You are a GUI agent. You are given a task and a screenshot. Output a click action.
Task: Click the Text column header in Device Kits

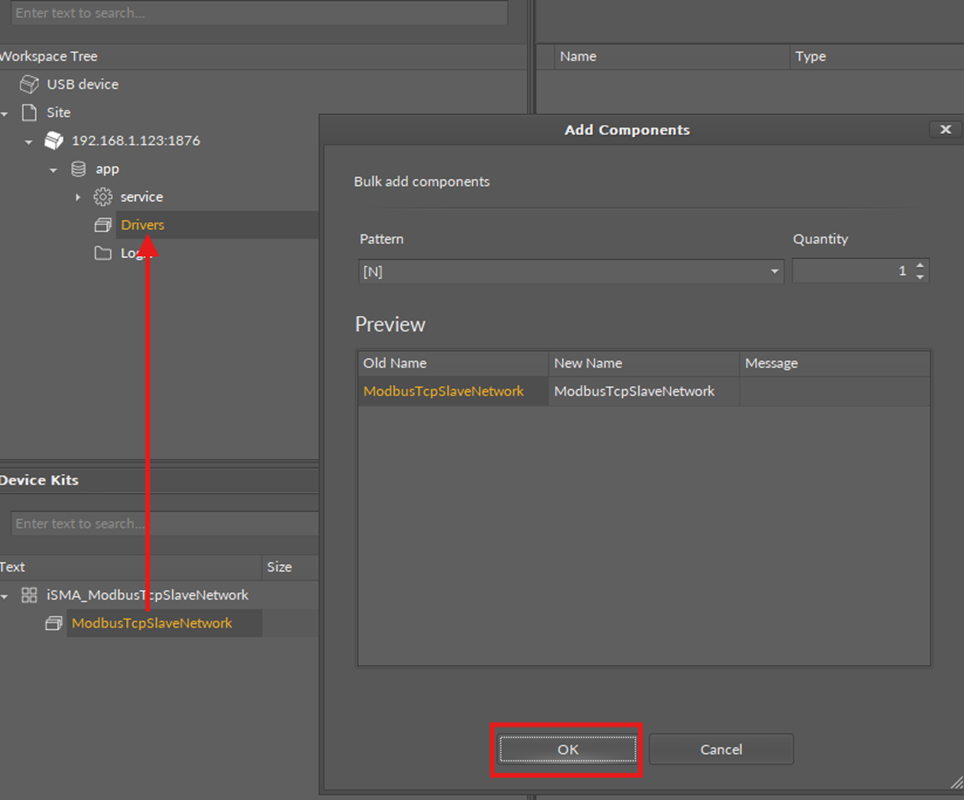pyautogui.click(x=130, y=567)
